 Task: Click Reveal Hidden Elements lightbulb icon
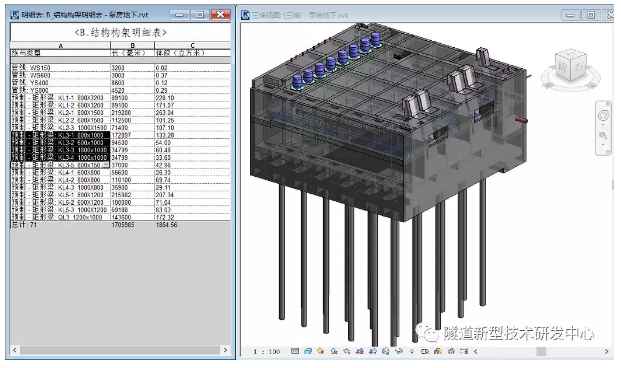pos(412,351)
